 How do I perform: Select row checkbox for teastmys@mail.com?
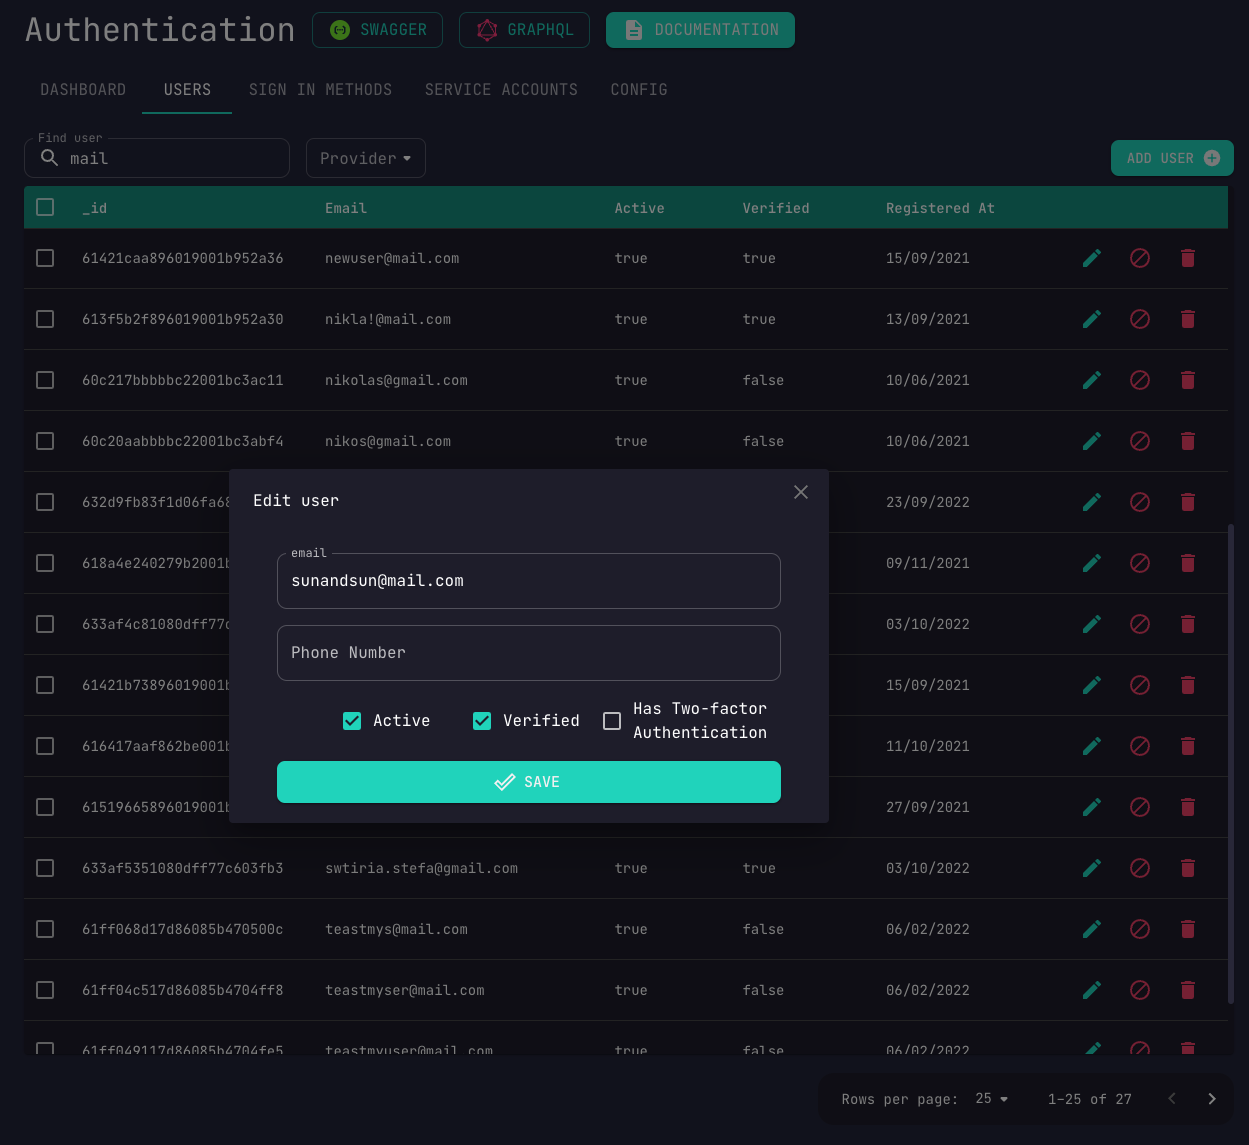point(45,929)
